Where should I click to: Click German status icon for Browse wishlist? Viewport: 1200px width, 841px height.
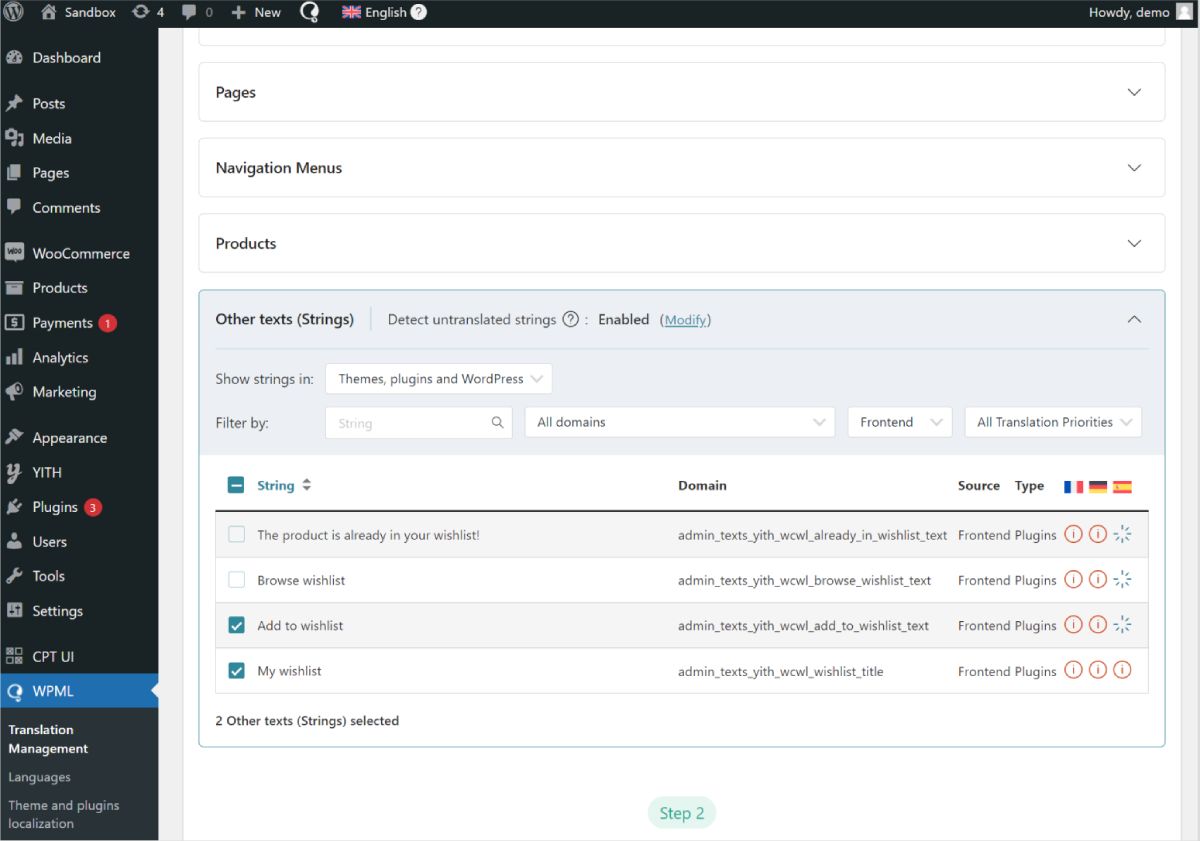1097,580
